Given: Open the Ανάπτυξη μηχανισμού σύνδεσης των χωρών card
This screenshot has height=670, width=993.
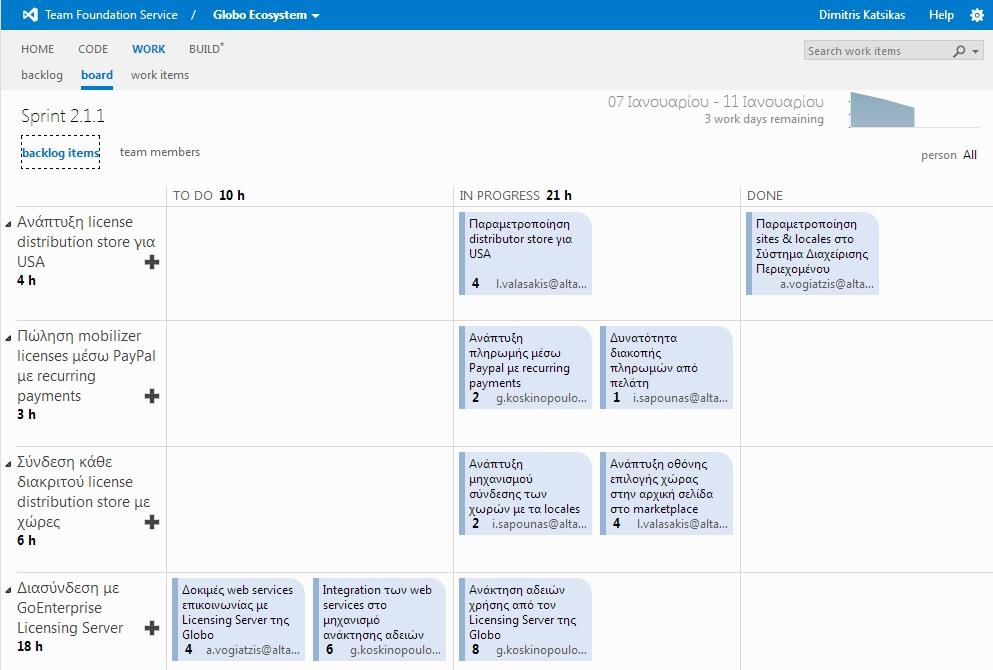Looking at the screenshot, I should pyautogui.click(x=526, y=493).
